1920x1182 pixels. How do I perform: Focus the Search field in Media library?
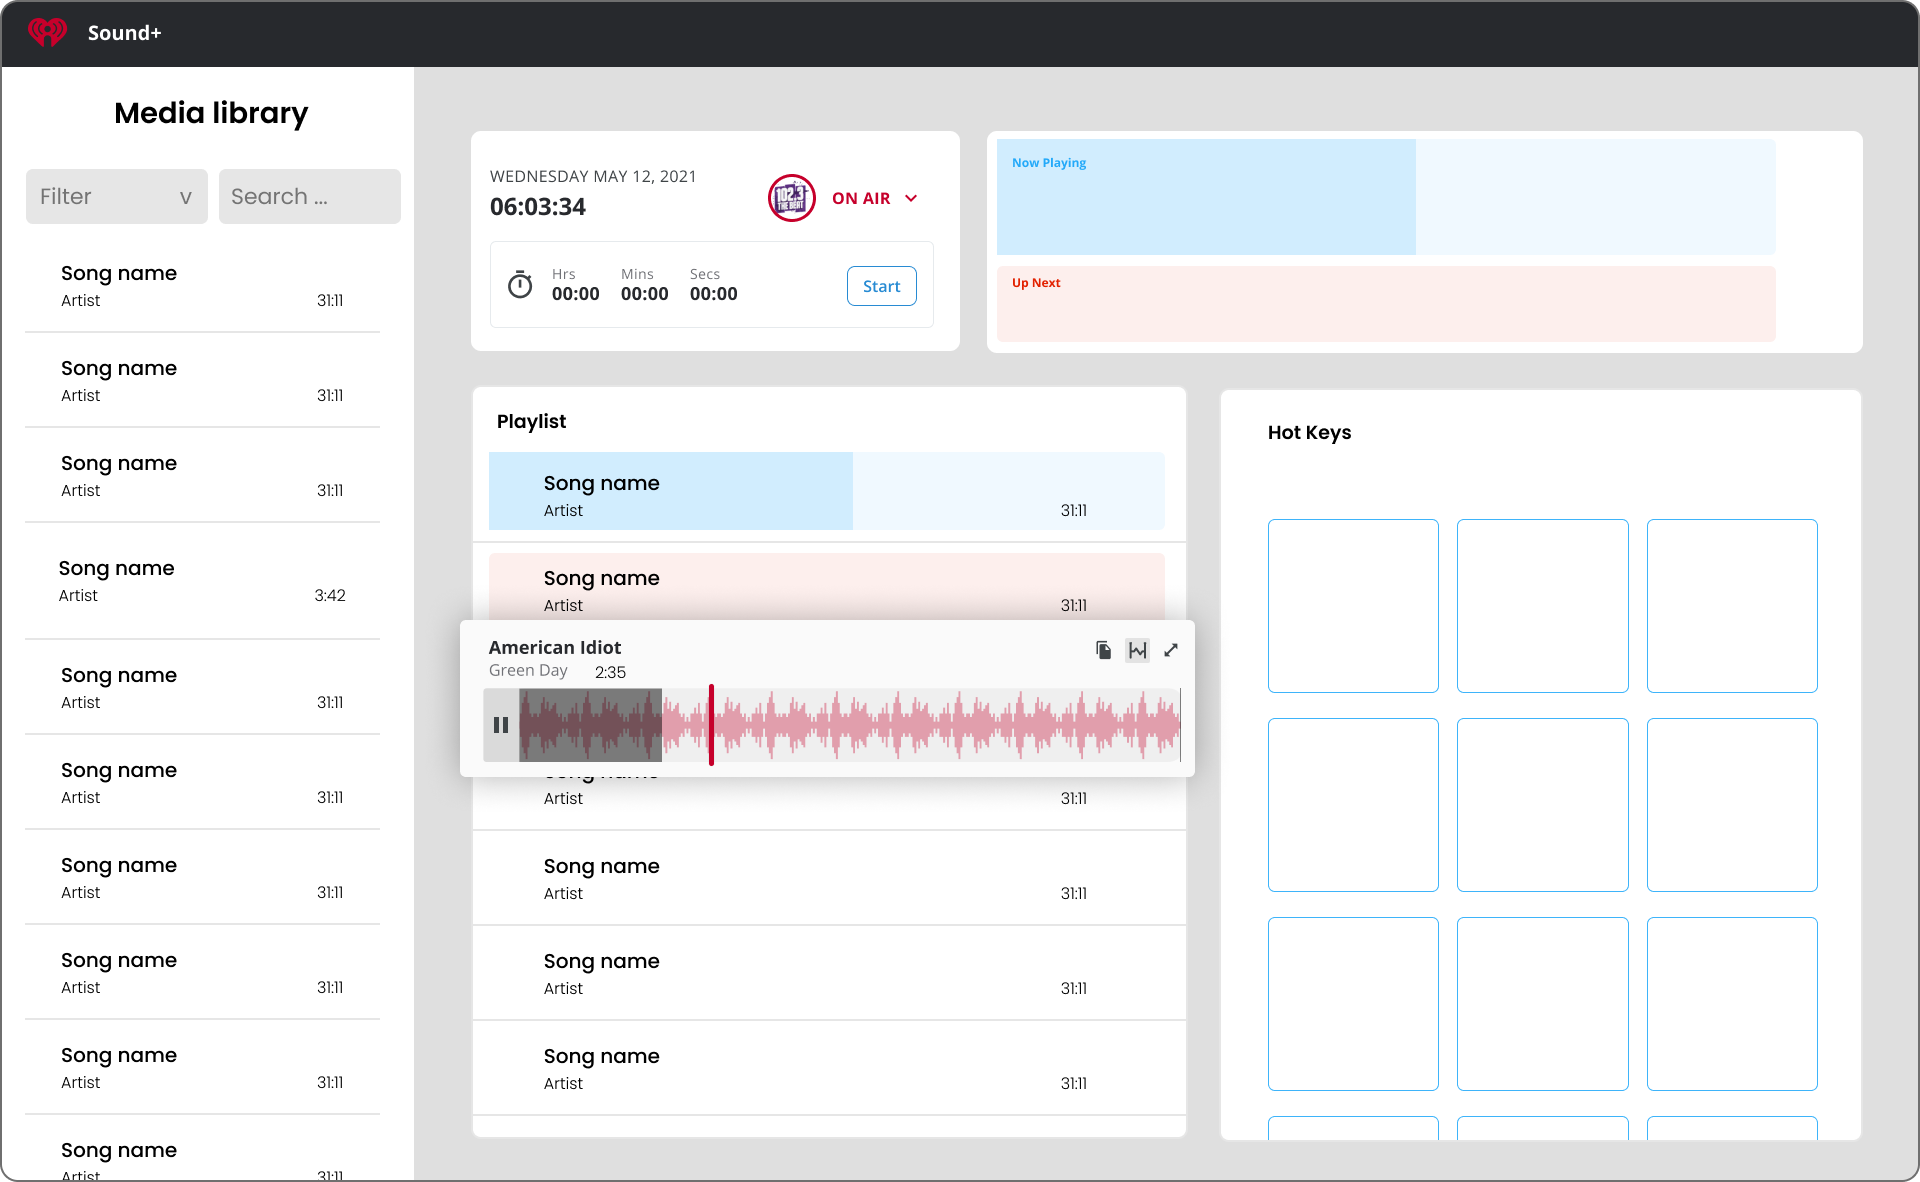(x=309, y=196)
